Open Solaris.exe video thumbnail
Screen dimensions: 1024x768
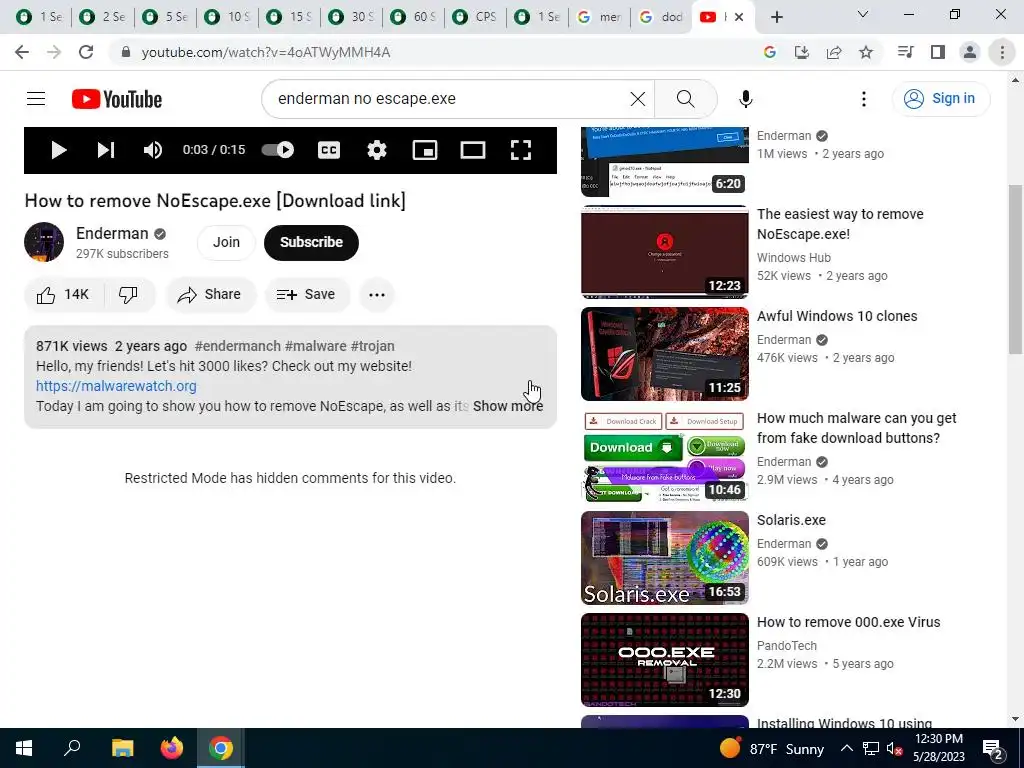(x=665, y=558)
